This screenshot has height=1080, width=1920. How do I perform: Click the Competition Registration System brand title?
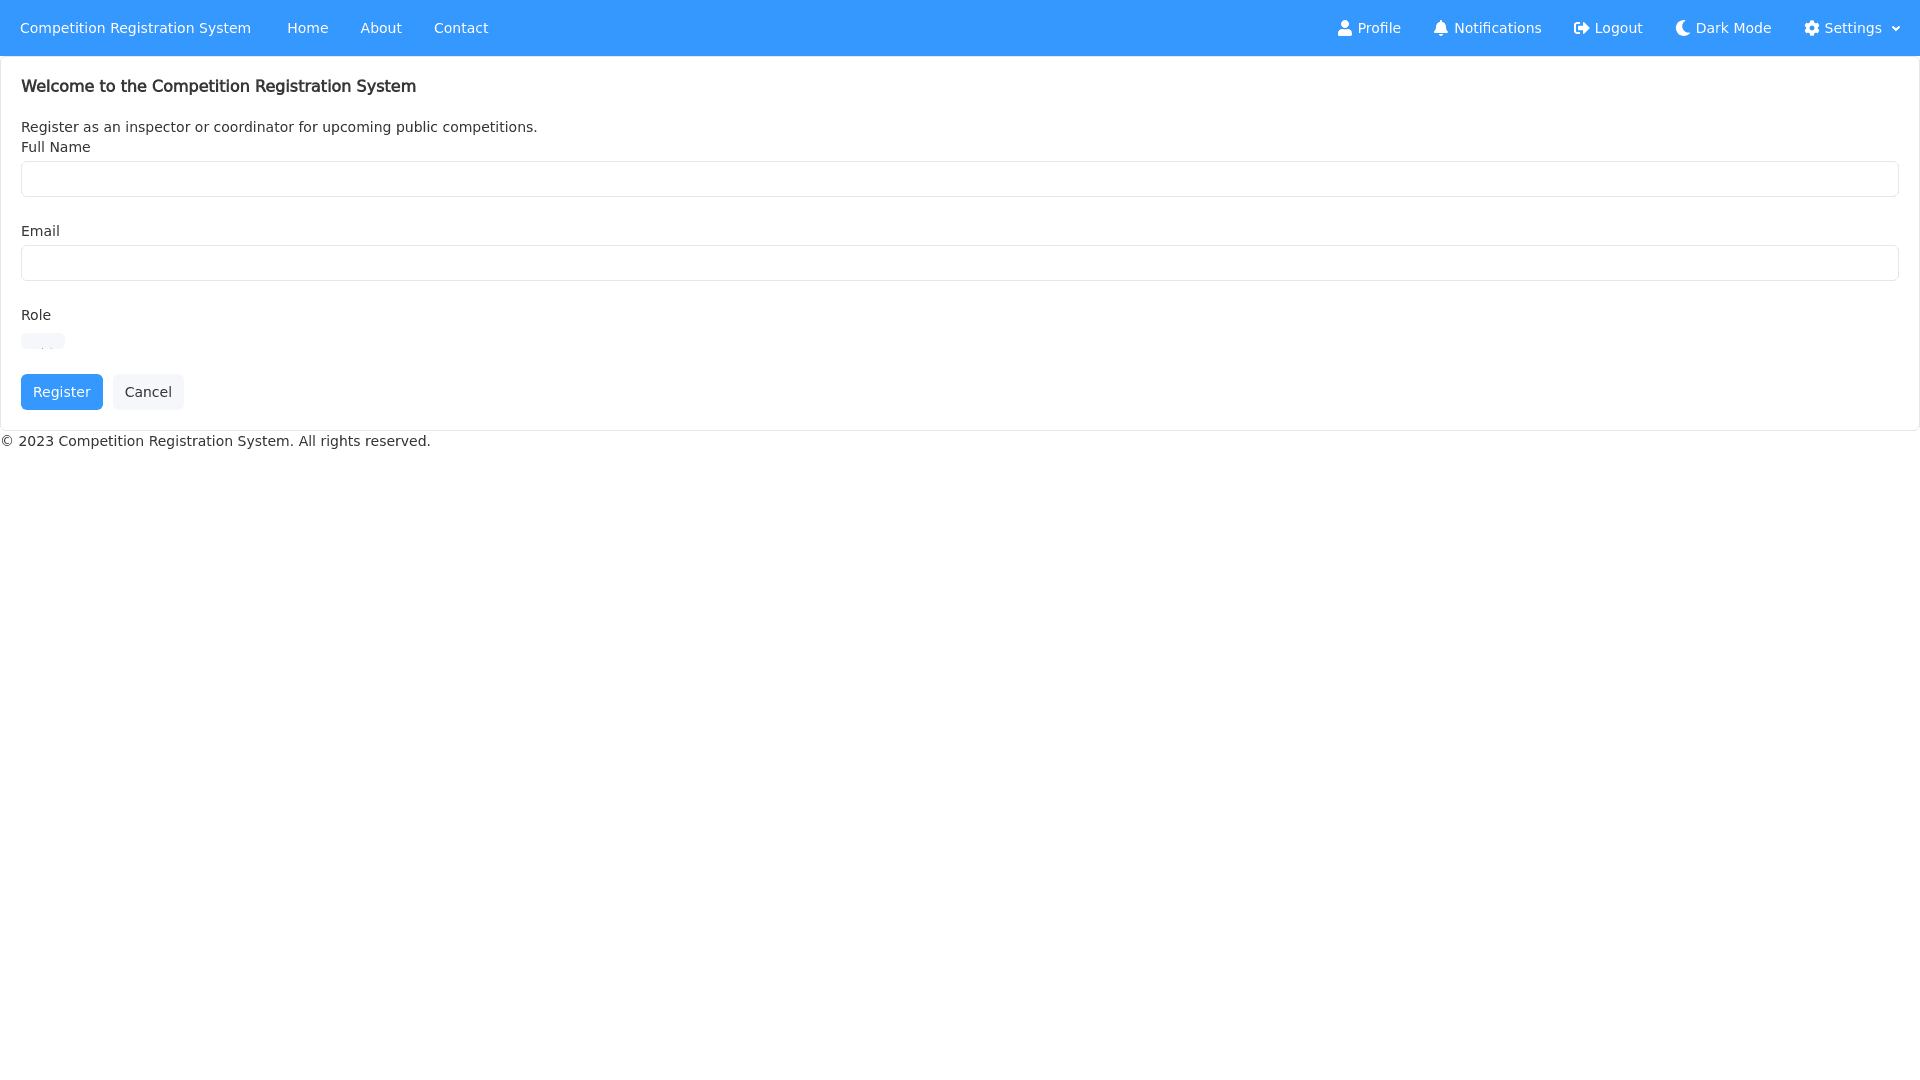coord(135,28)
